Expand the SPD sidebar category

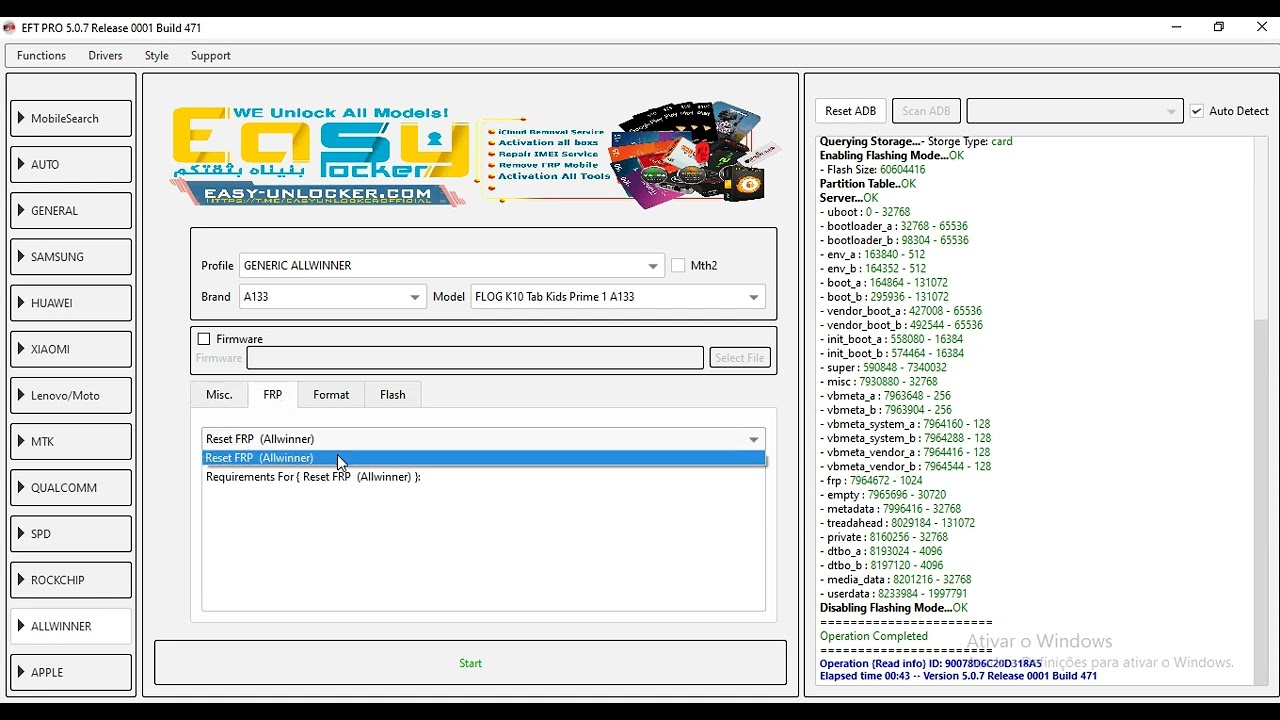coord(71,534)
